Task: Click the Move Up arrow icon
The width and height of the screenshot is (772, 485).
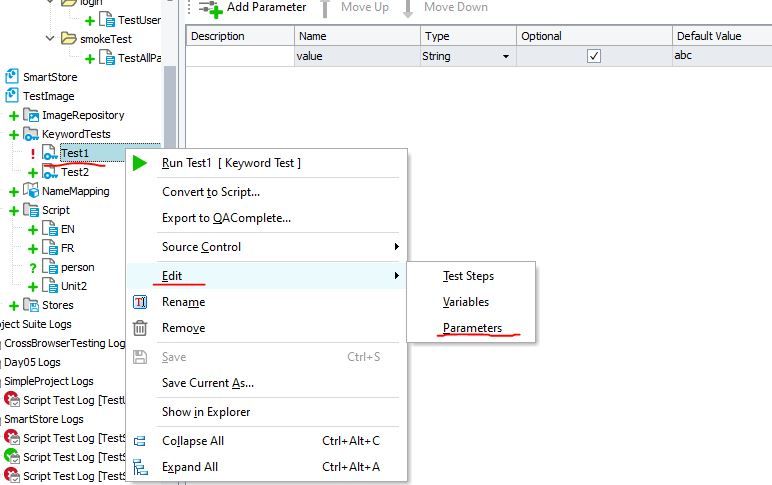Action: click(325, 8)
